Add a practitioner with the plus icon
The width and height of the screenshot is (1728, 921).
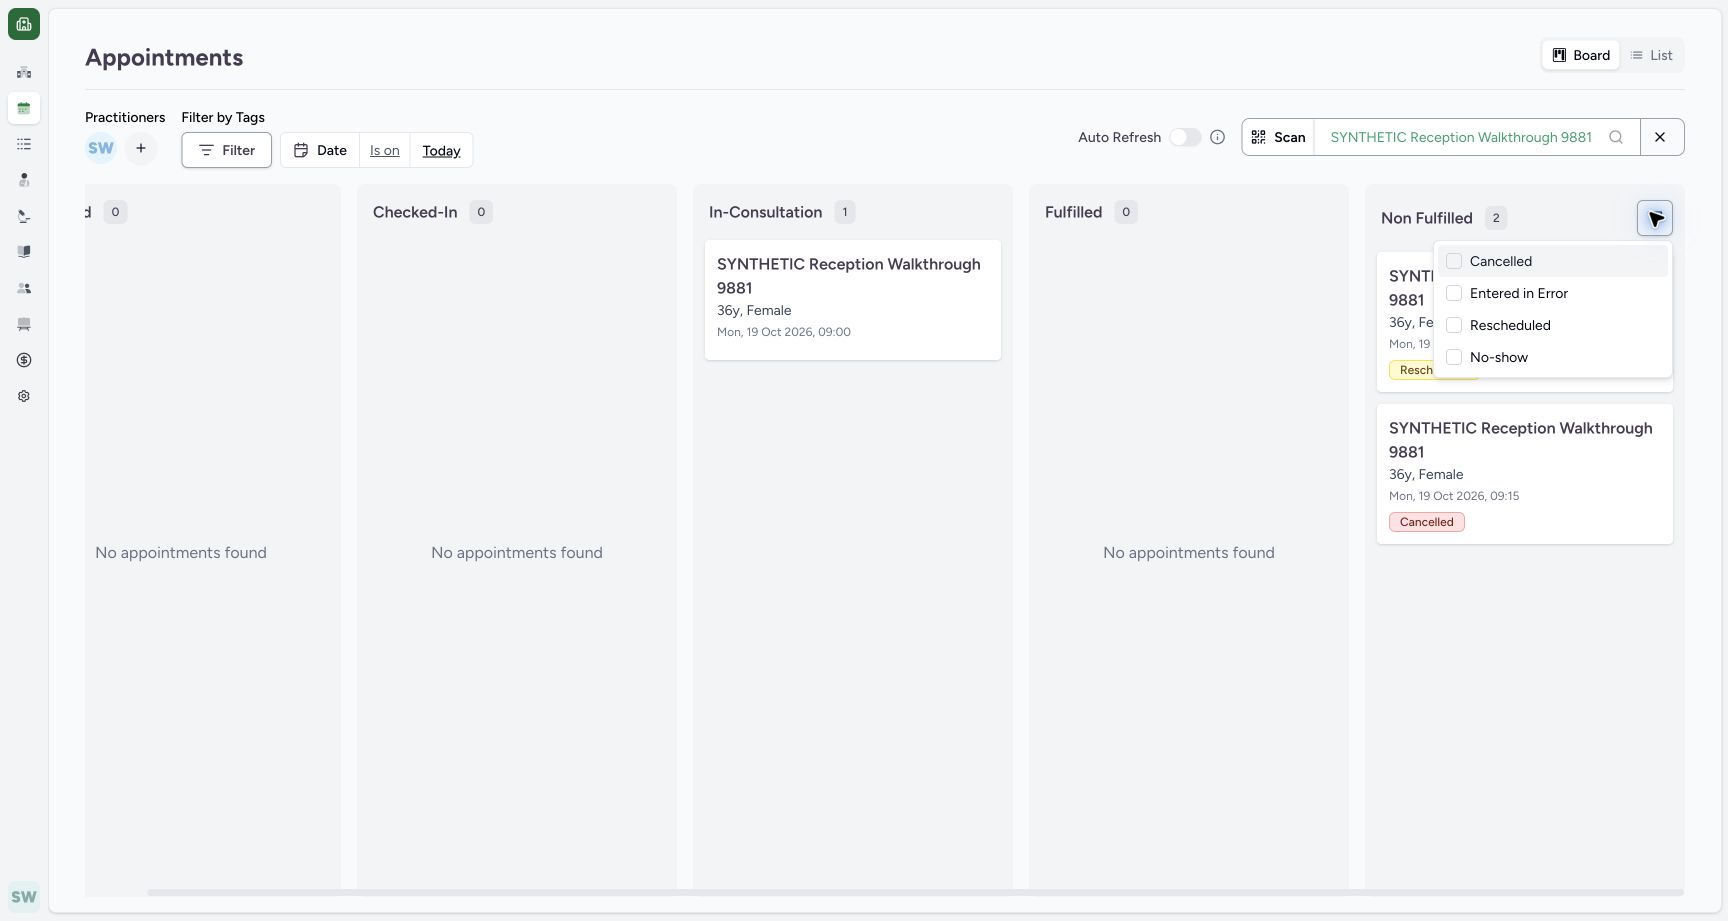141,148
